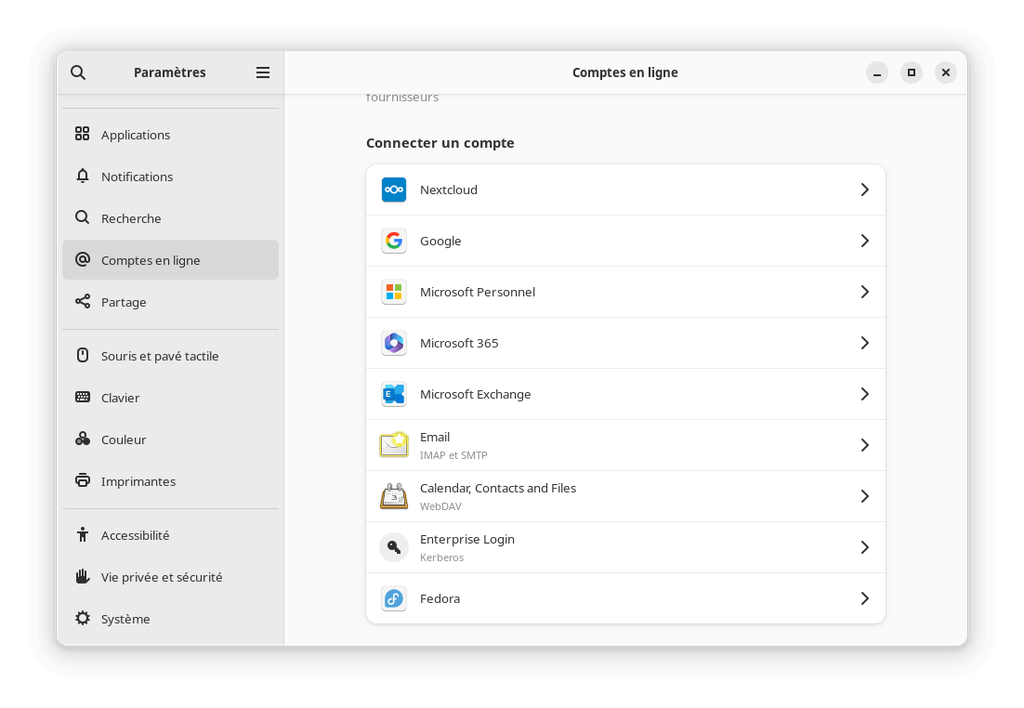Open Vie privée et sécurité settings

pyautogui.click(x=170, y=577)
